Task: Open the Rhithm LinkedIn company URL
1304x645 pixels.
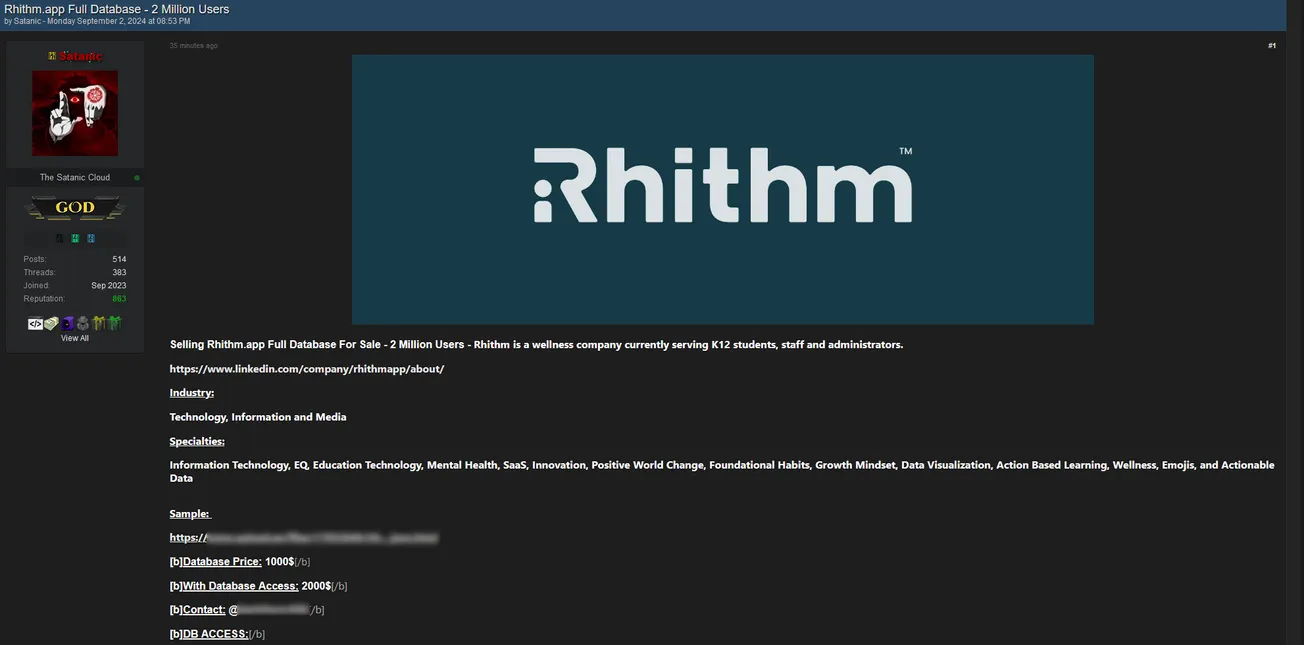Action: point(307,369)
